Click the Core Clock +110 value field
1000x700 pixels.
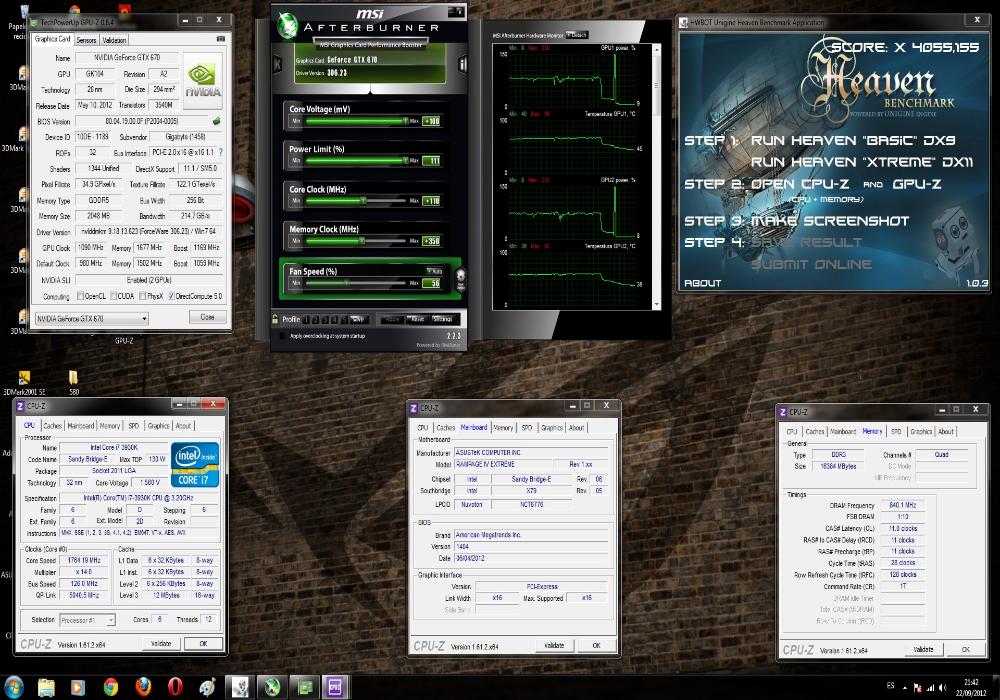[432, 201]
